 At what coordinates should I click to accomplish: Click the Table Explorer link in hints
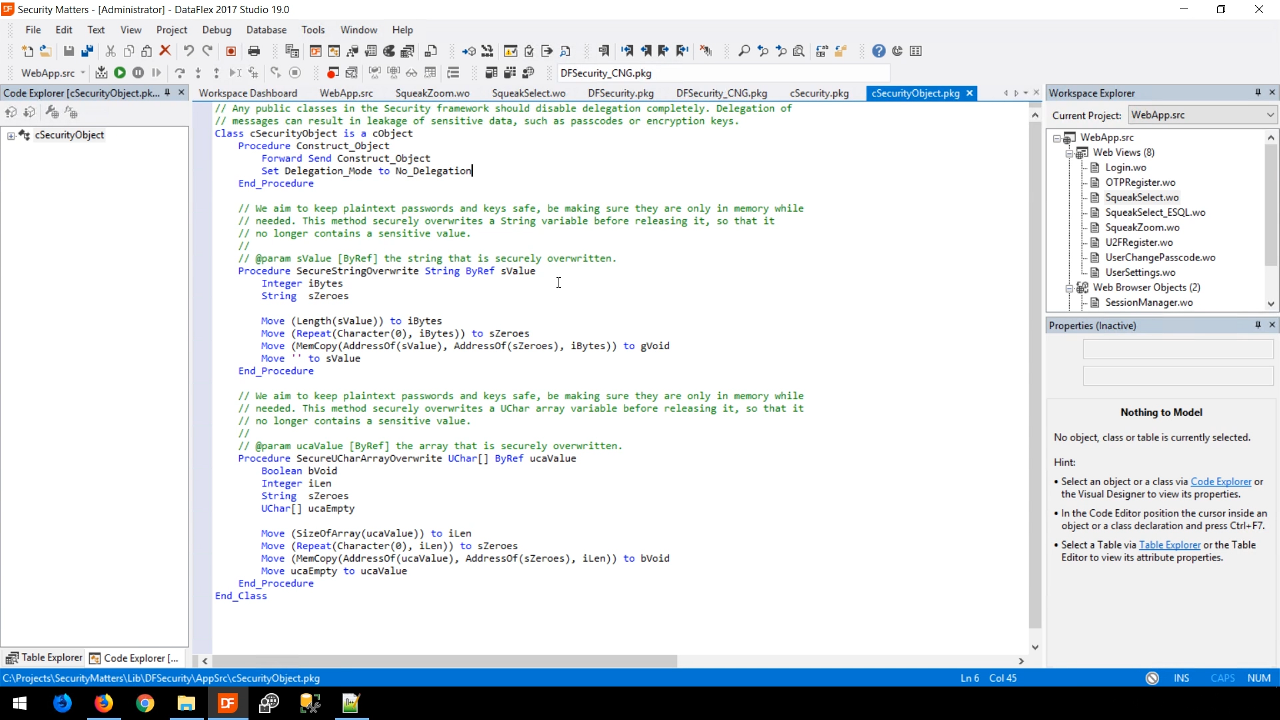tap(1169, 545)
